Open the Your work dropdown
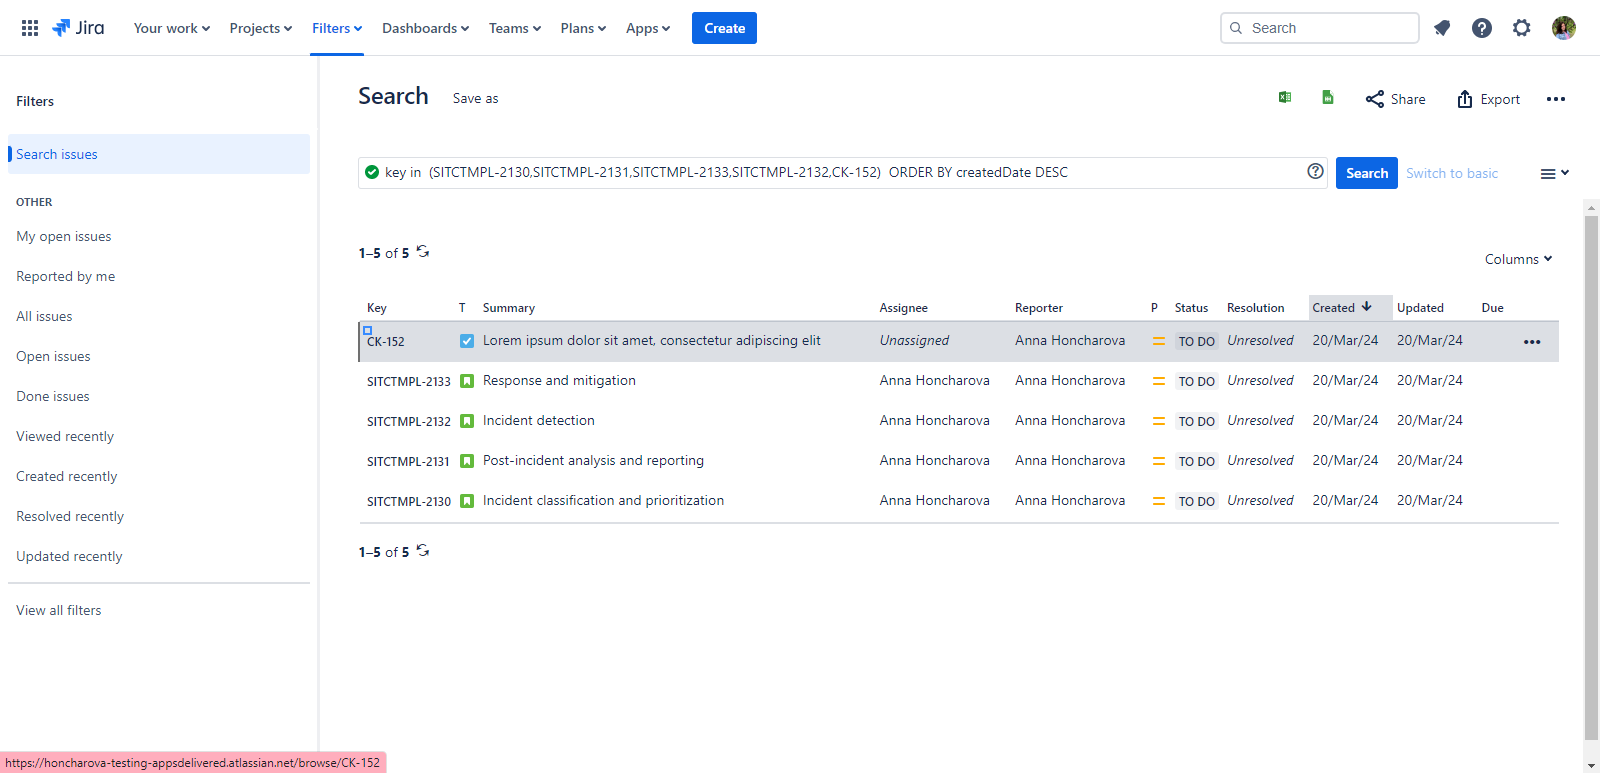 tap(172, 28)
